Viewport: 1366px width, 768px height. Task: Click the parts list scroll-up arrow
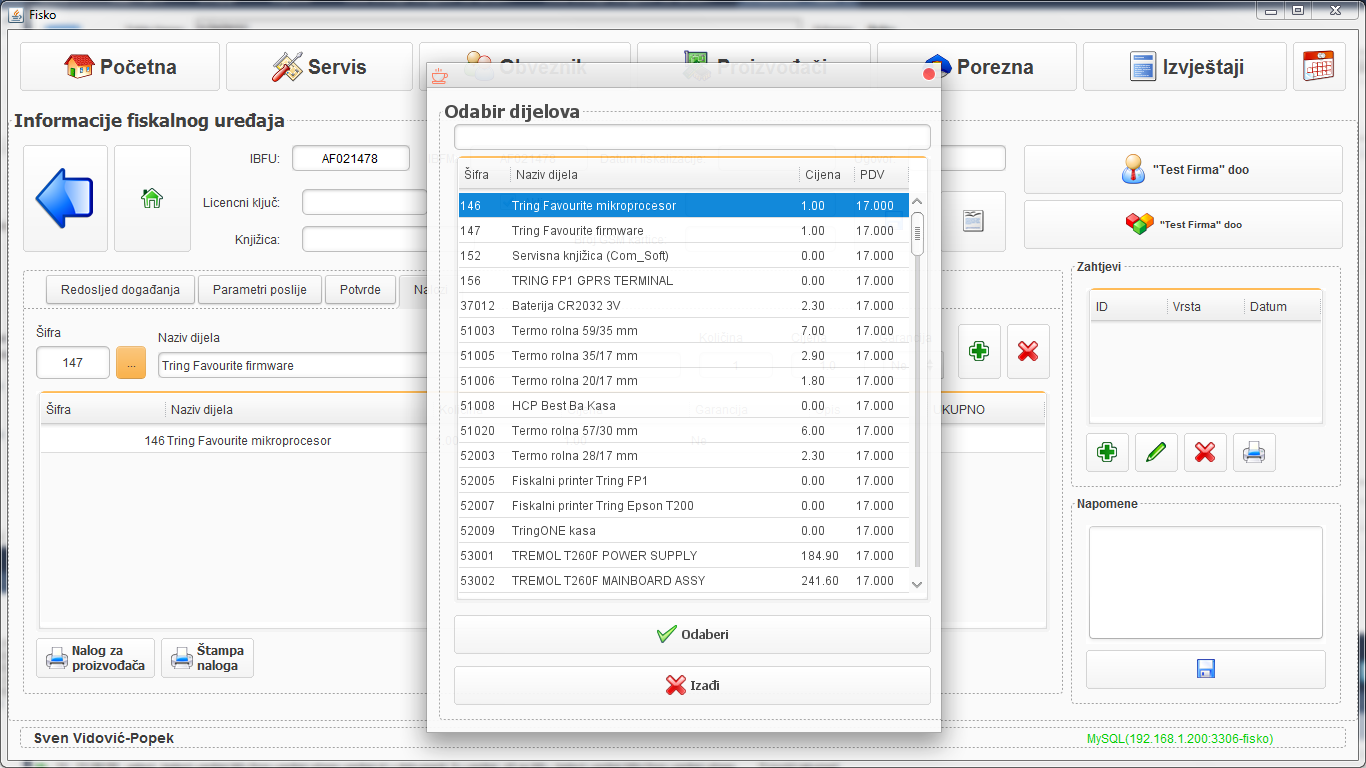pyautogui.click(x=917, y=202)
